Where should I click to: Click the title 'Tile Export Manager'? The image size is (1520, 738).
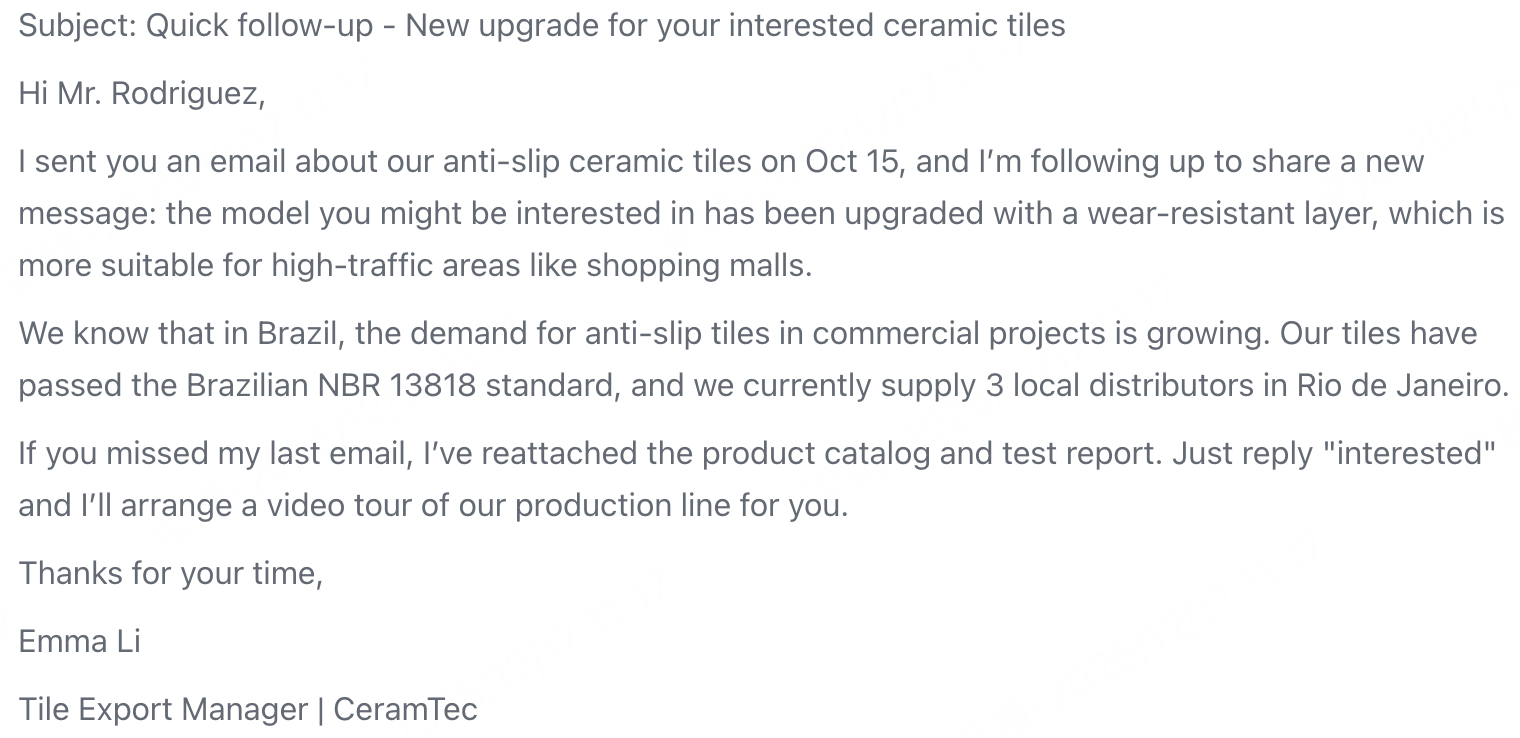coord(163,709)
